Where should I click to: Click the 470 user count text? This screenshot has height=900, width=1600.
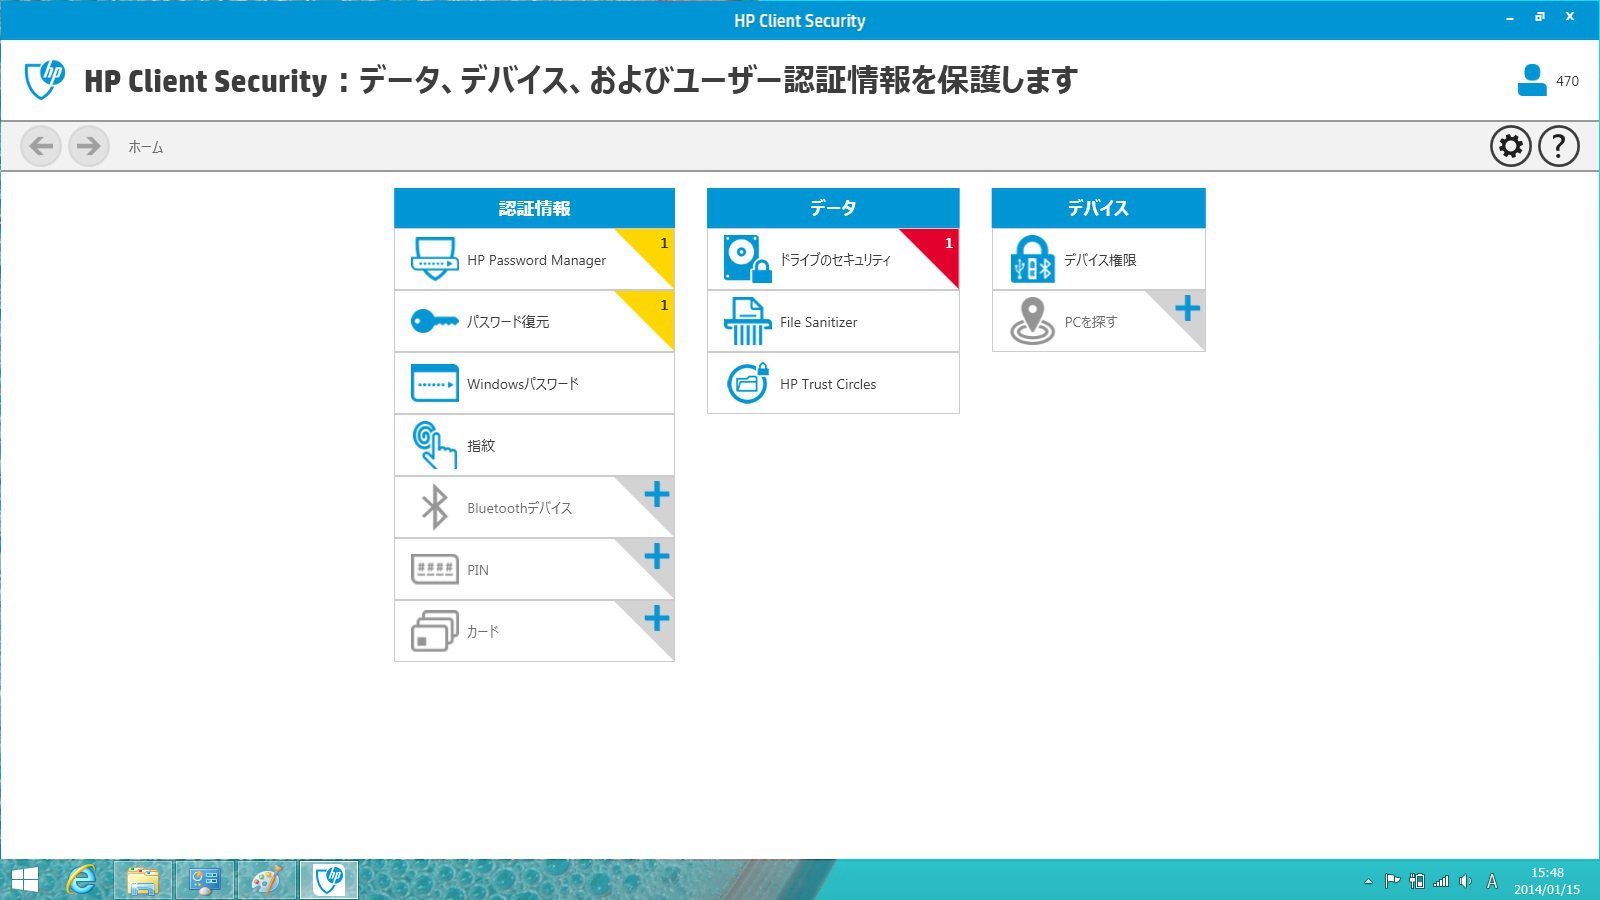pos(1567,81)
